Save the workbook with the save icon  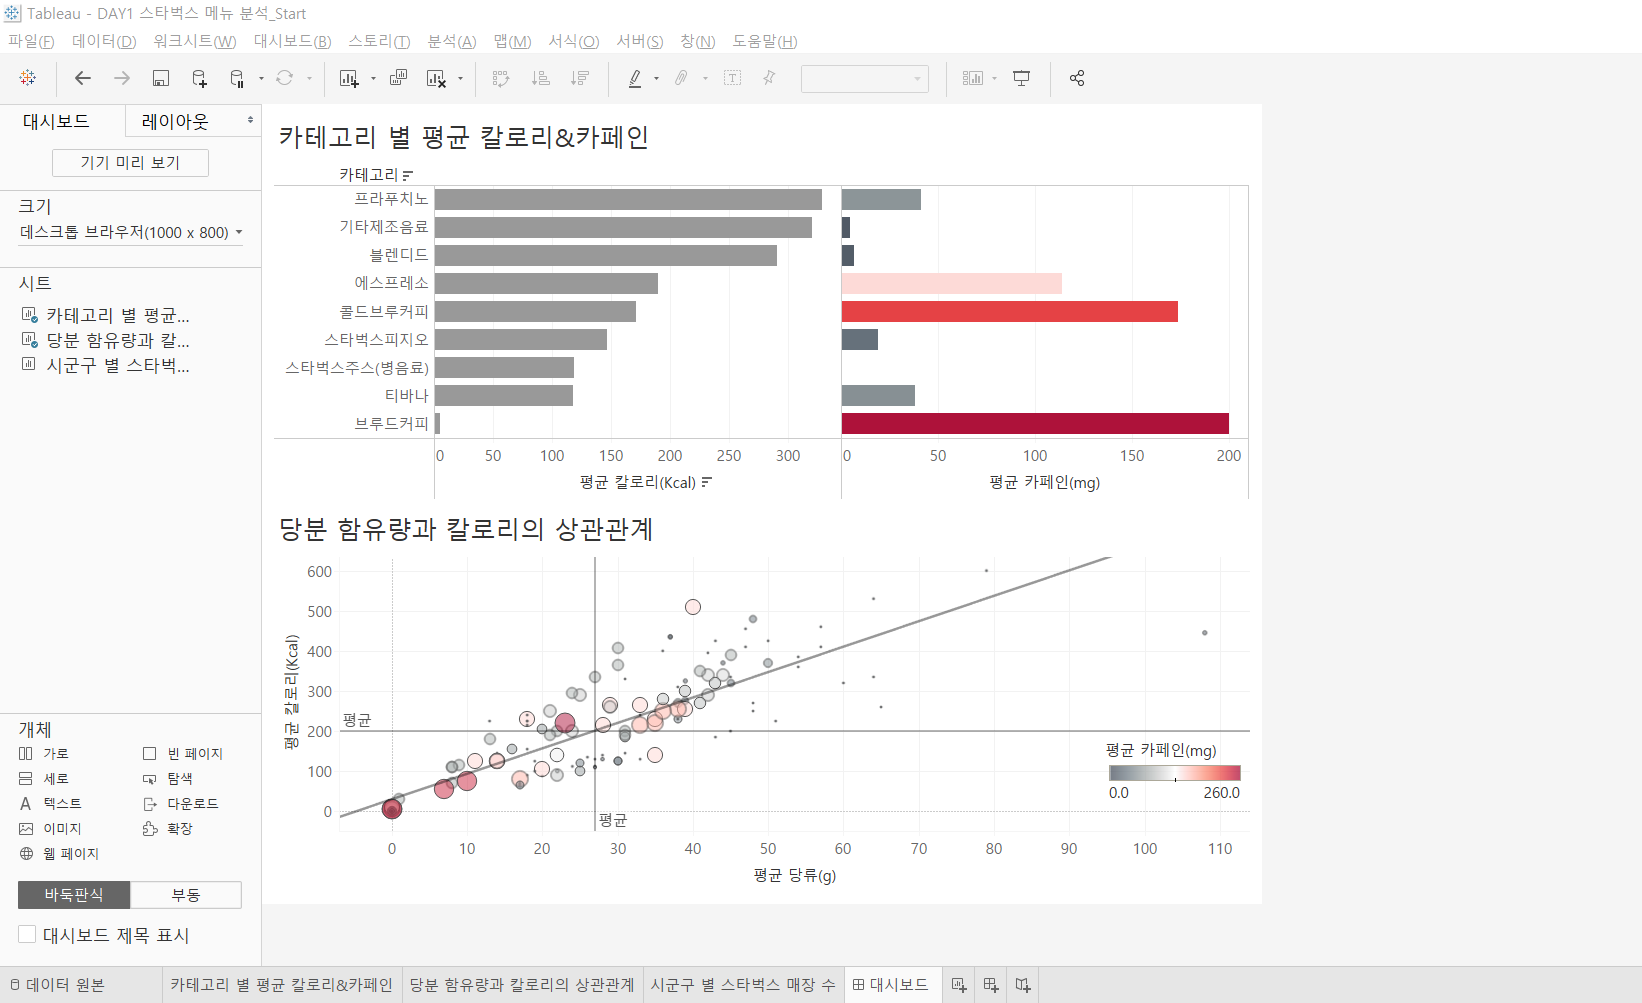[x=160, y=78]
